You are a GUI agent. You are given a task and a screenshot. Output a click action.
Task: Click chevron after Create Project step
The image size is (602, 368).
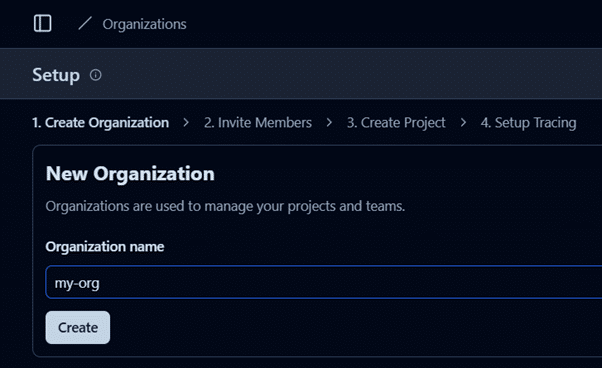point(463,123)
